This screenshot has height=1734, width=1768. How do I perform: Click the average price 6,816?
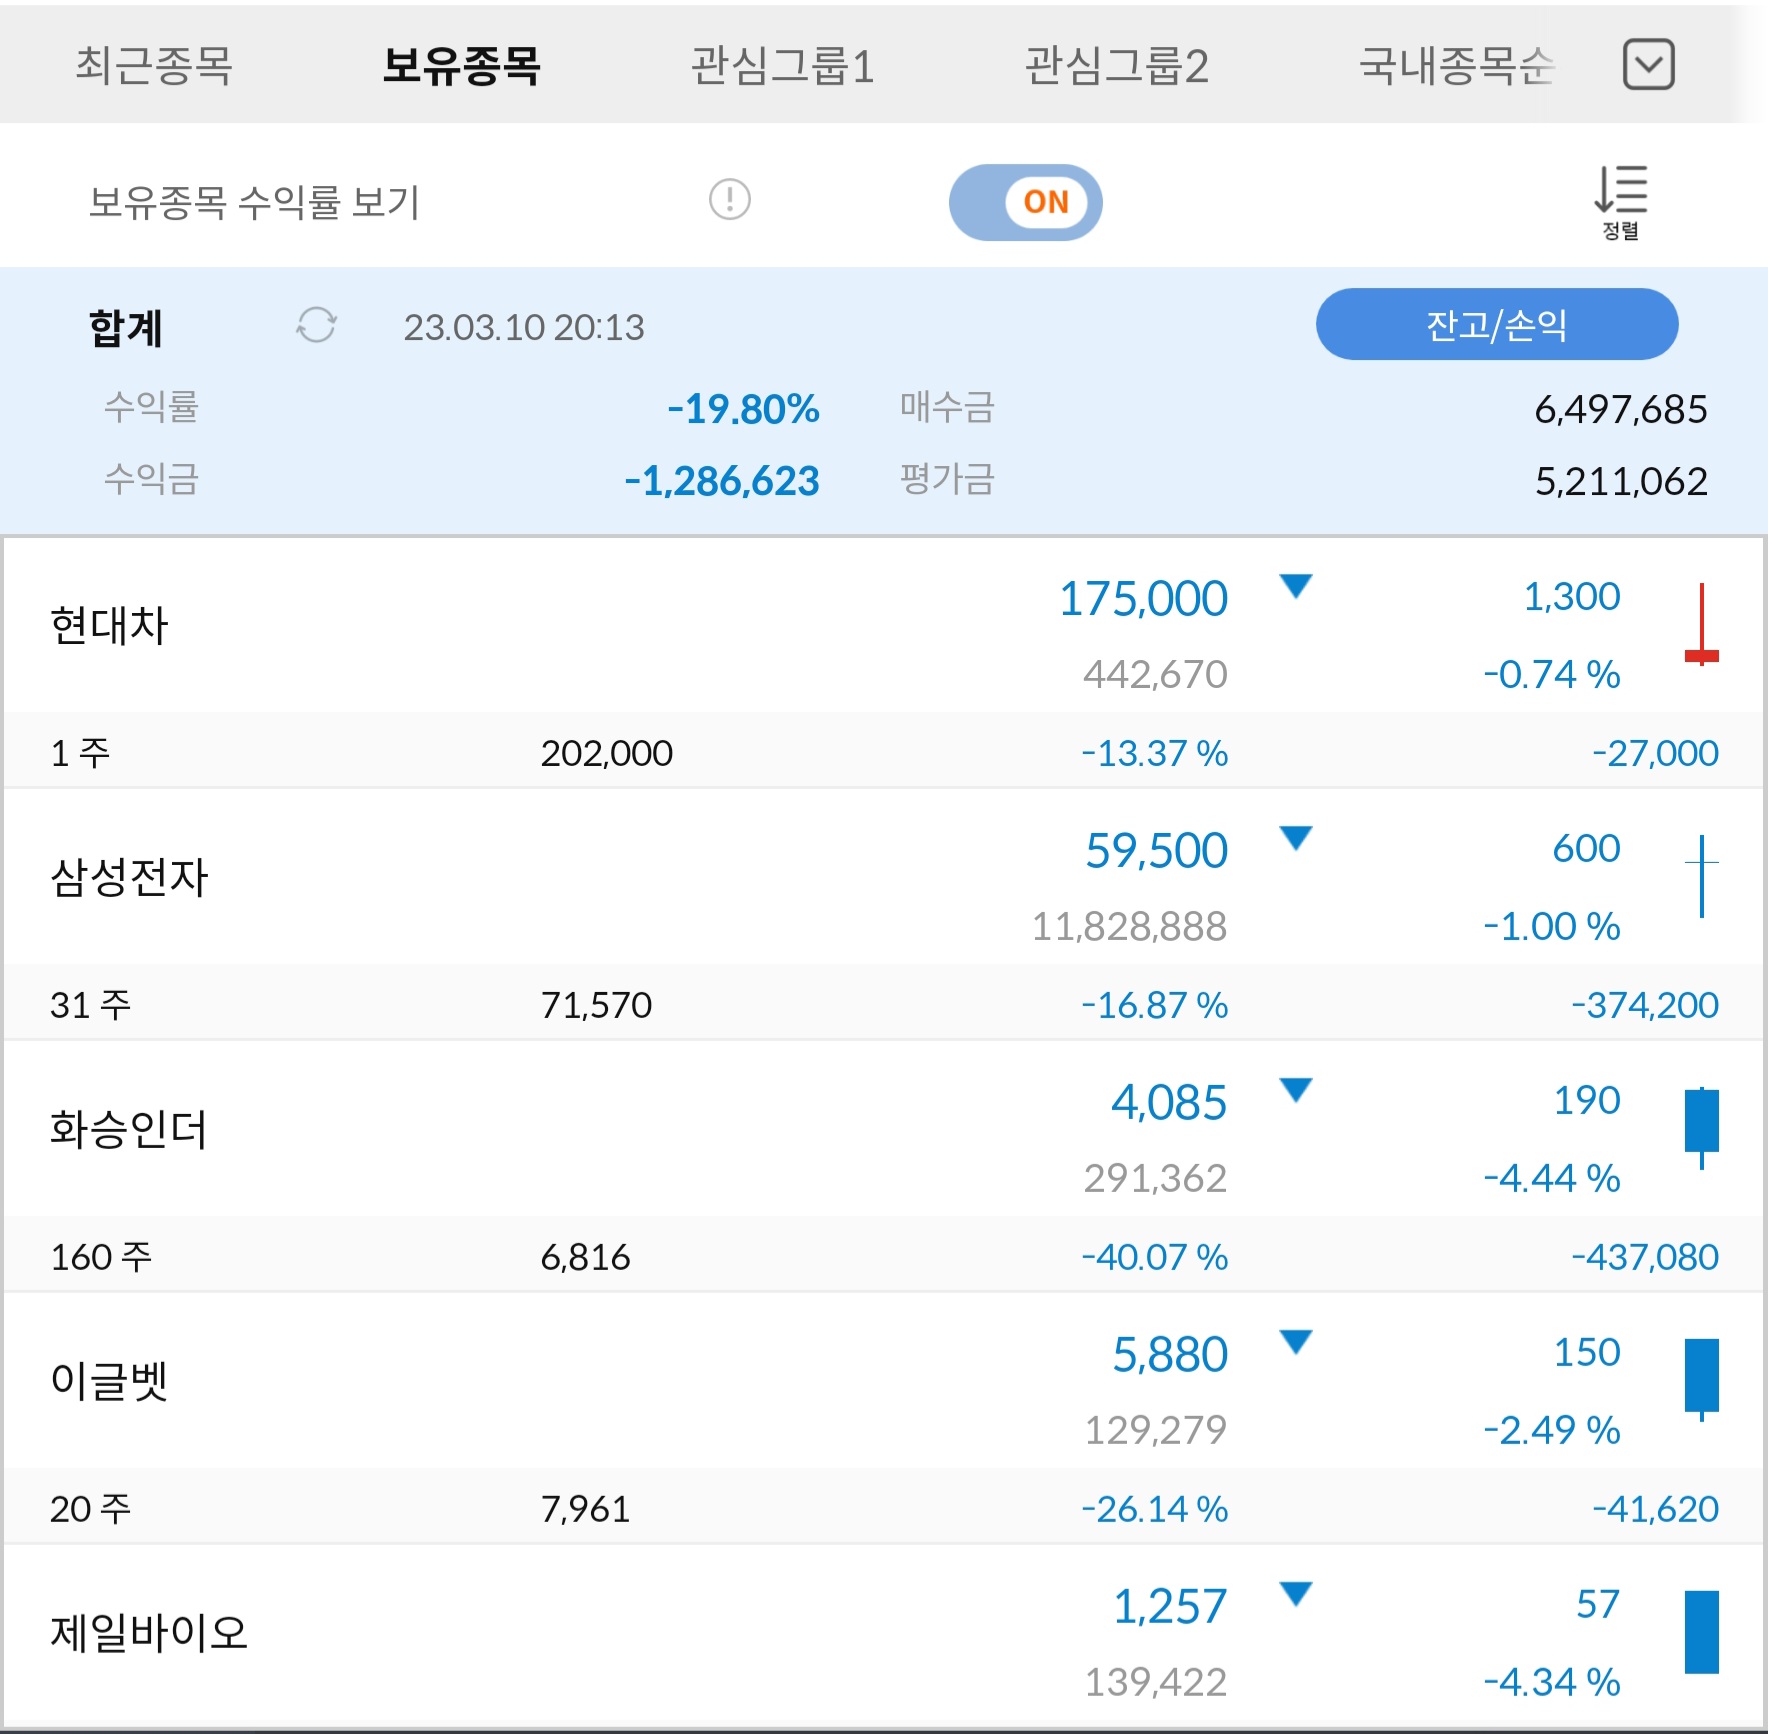[586, 1257]
